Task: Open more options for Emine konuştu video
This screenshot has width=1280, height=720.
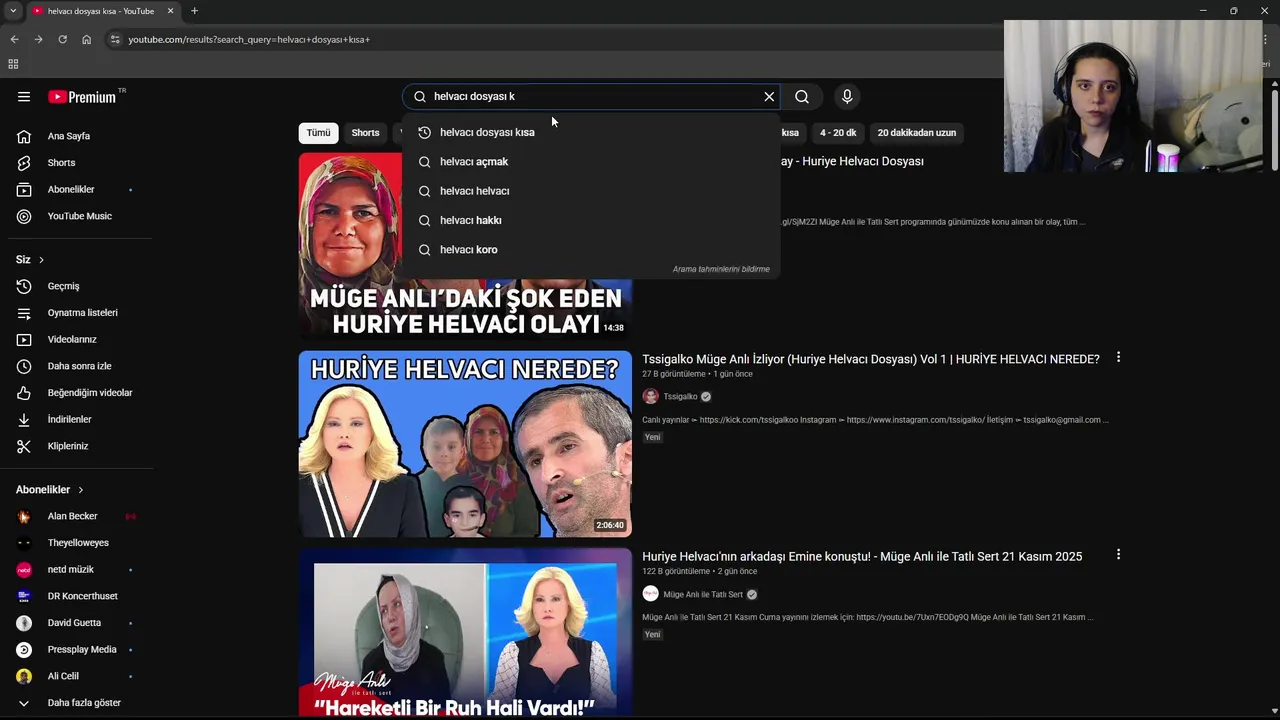Action: [x=1118, y=555]
